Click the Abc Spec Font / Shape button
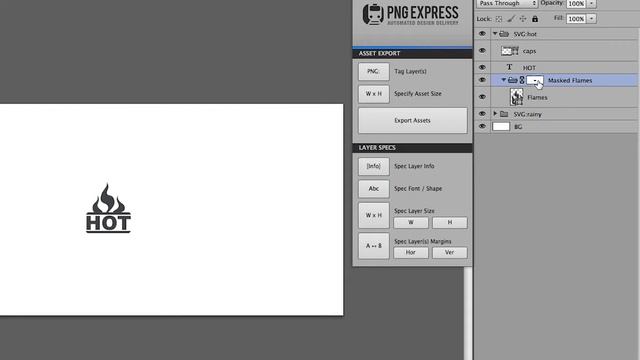Screen dimensions: 640x360 (373, 189)
